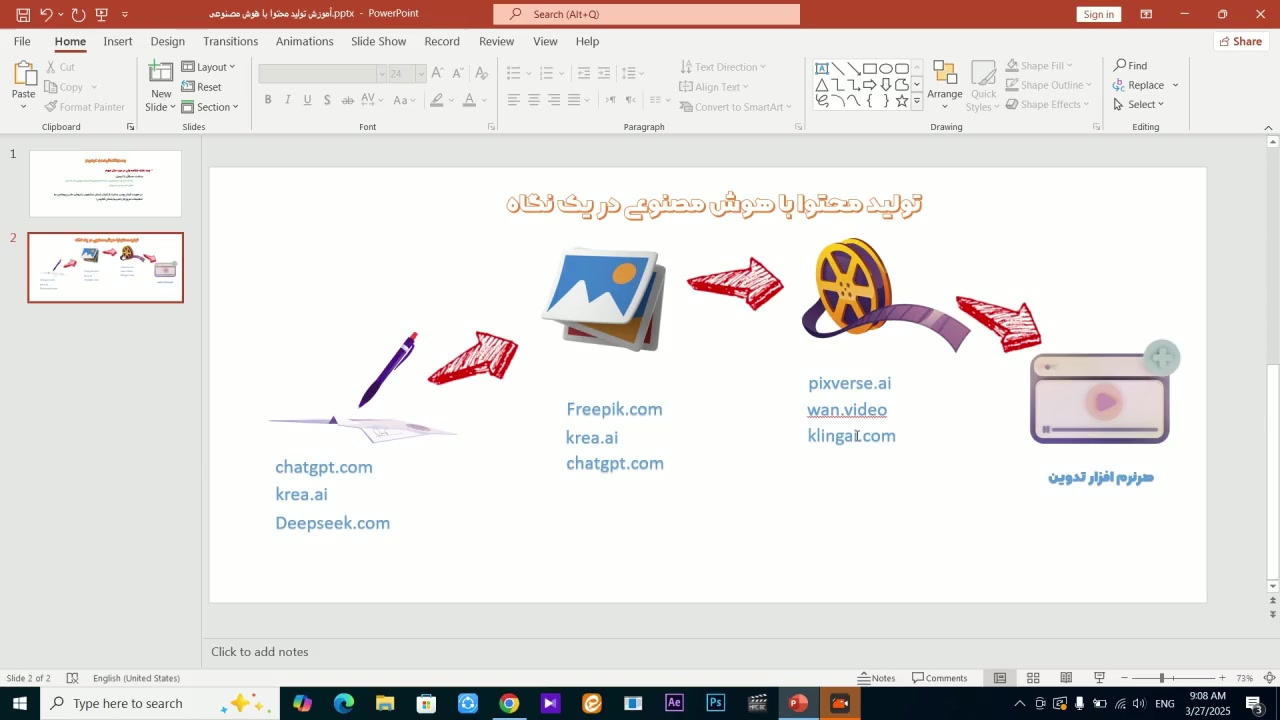The height and width of the screenshot is (720, 1280).
Task: Click Clear All Formatting icon
Action: click(x=481, y=73)
